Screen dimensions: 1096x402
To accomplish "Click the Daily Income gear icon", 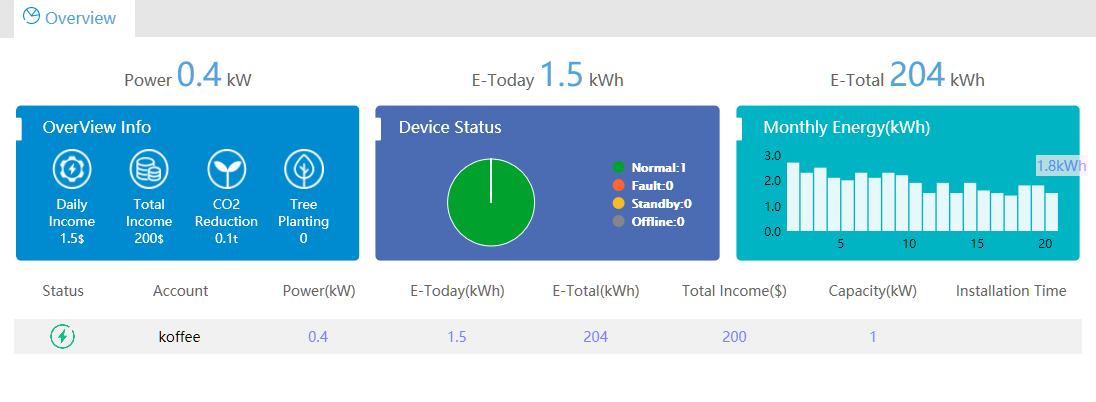I will 73,171.
